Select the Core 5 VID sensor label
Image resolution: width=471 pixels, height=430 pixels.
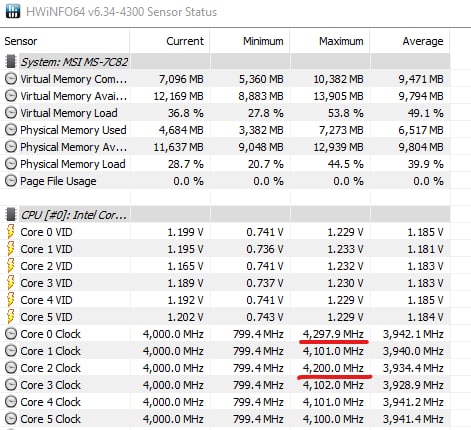tap(46, 317)
